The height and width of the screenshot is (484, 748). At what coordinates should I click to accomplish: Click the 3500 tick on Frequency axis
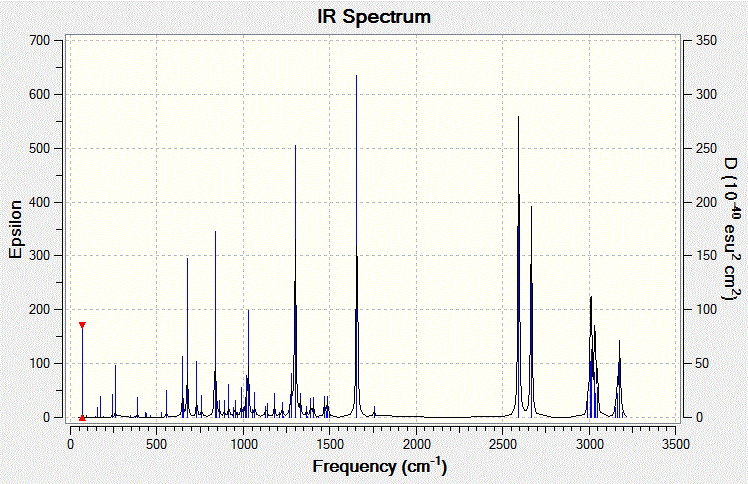tap(676, 444)
